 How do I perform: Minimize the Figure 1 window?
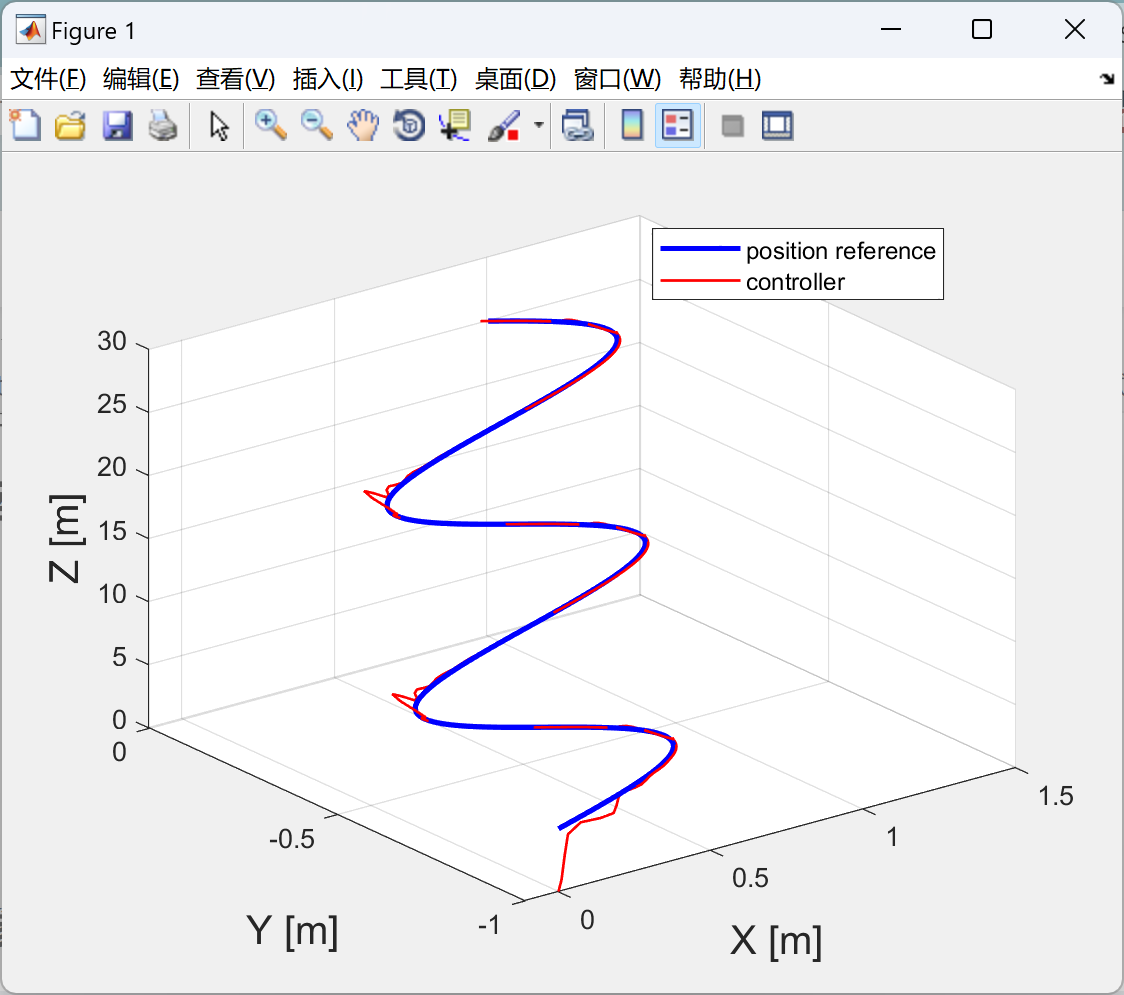pyautogui.click(x=890, y=29)
